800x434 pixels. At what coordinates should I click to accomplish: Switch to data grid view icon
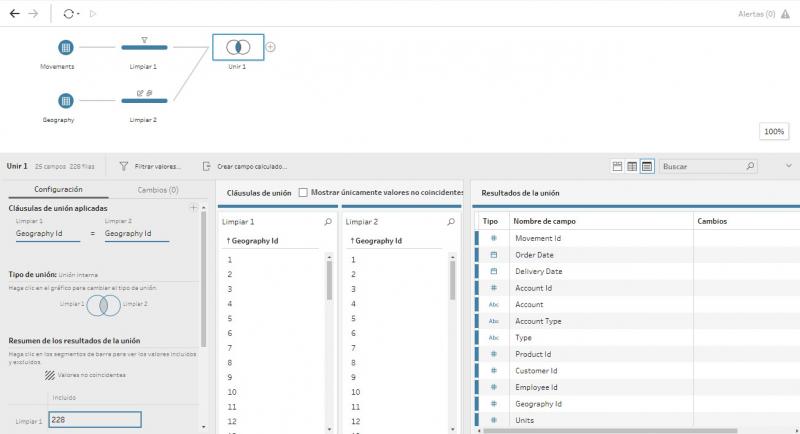click(x=632, y=166)
